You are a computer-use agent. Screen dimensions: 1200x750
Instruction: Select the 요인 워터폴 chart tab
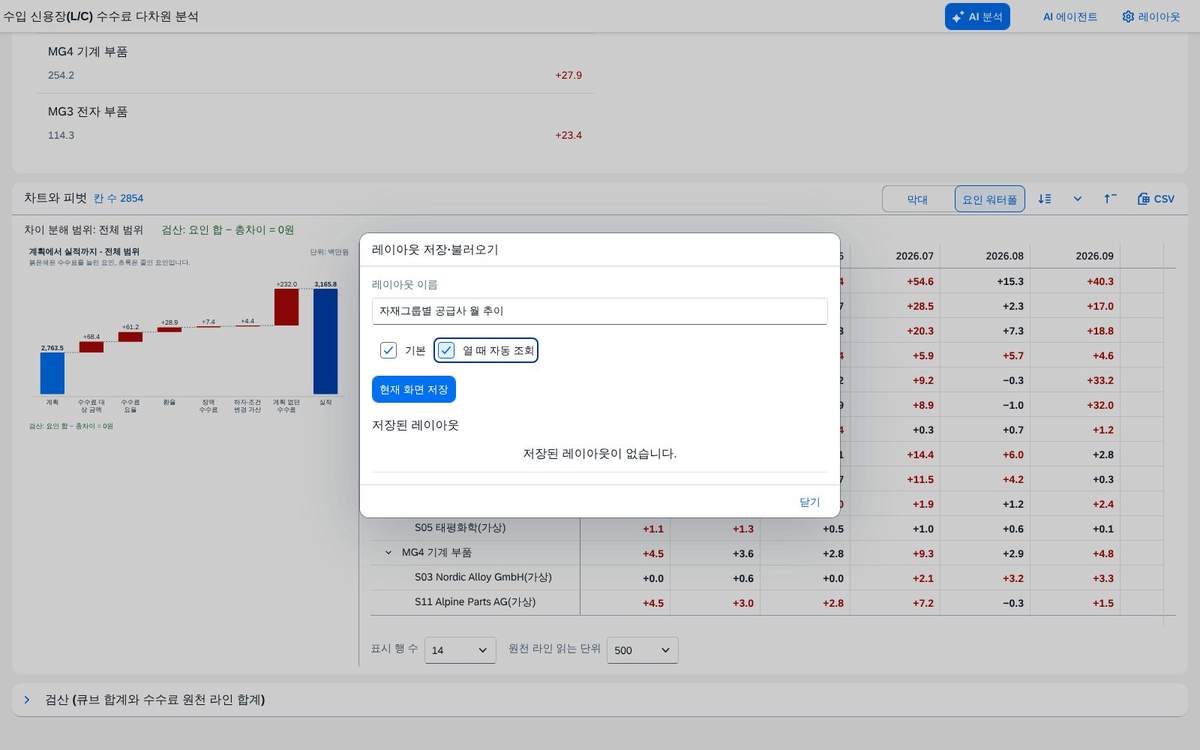989,199
